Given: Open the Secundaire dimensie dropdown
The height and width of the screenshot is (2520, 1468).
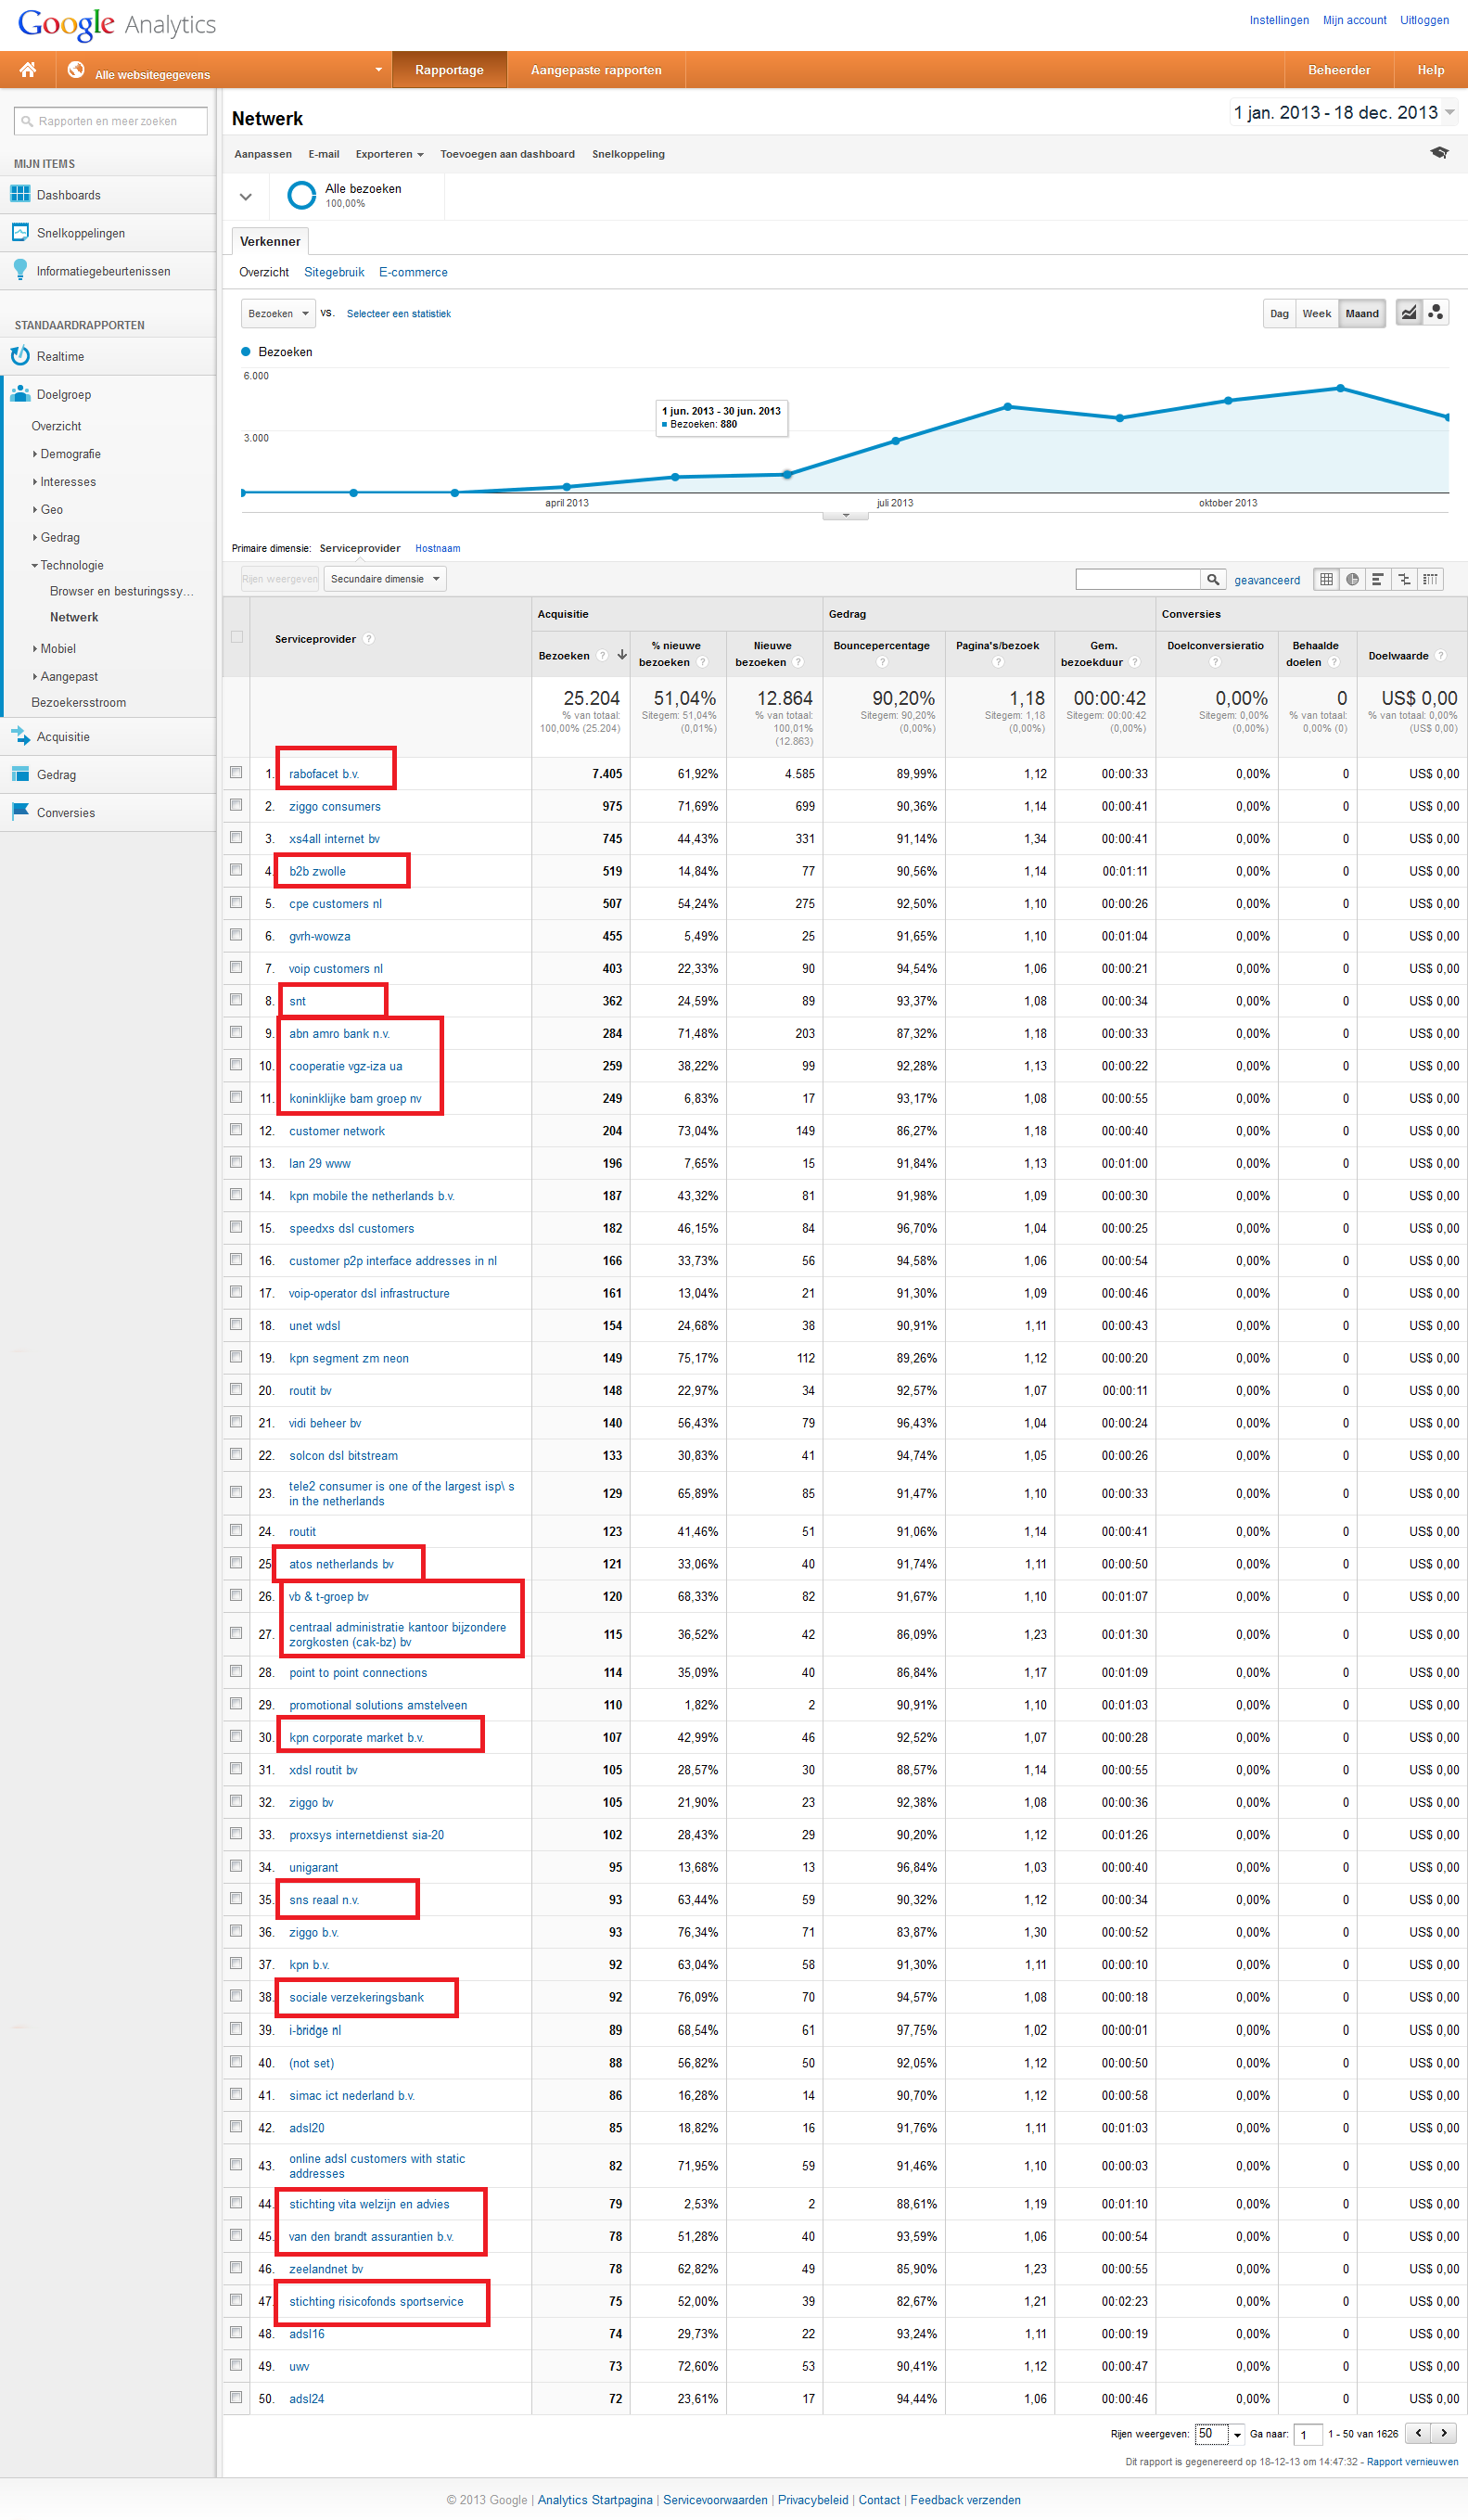Looking at the screenshot, I should click(385, 579).
